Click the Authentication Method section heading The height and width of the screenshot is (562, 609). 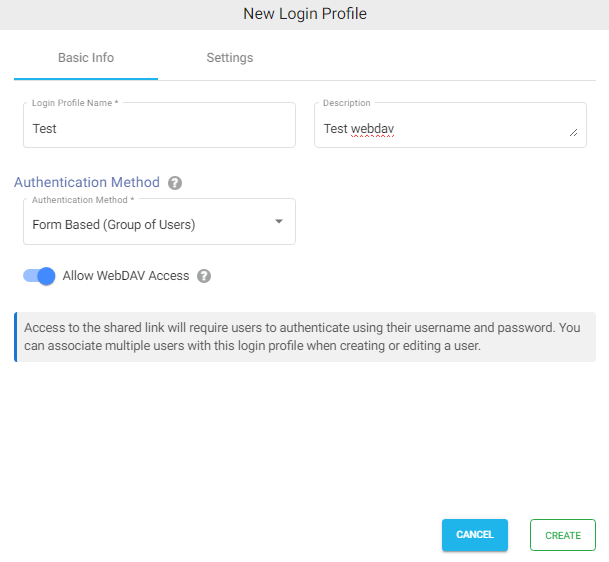click(87, 183)
